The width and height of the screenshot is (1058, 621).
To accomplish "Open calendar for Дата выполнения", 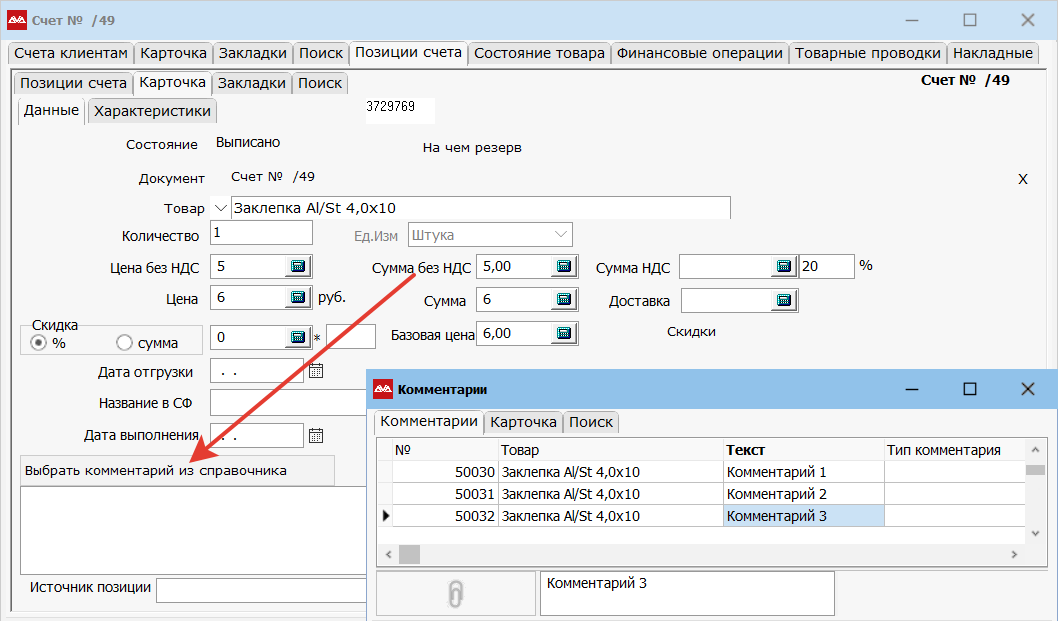I will tap(316, 435).
